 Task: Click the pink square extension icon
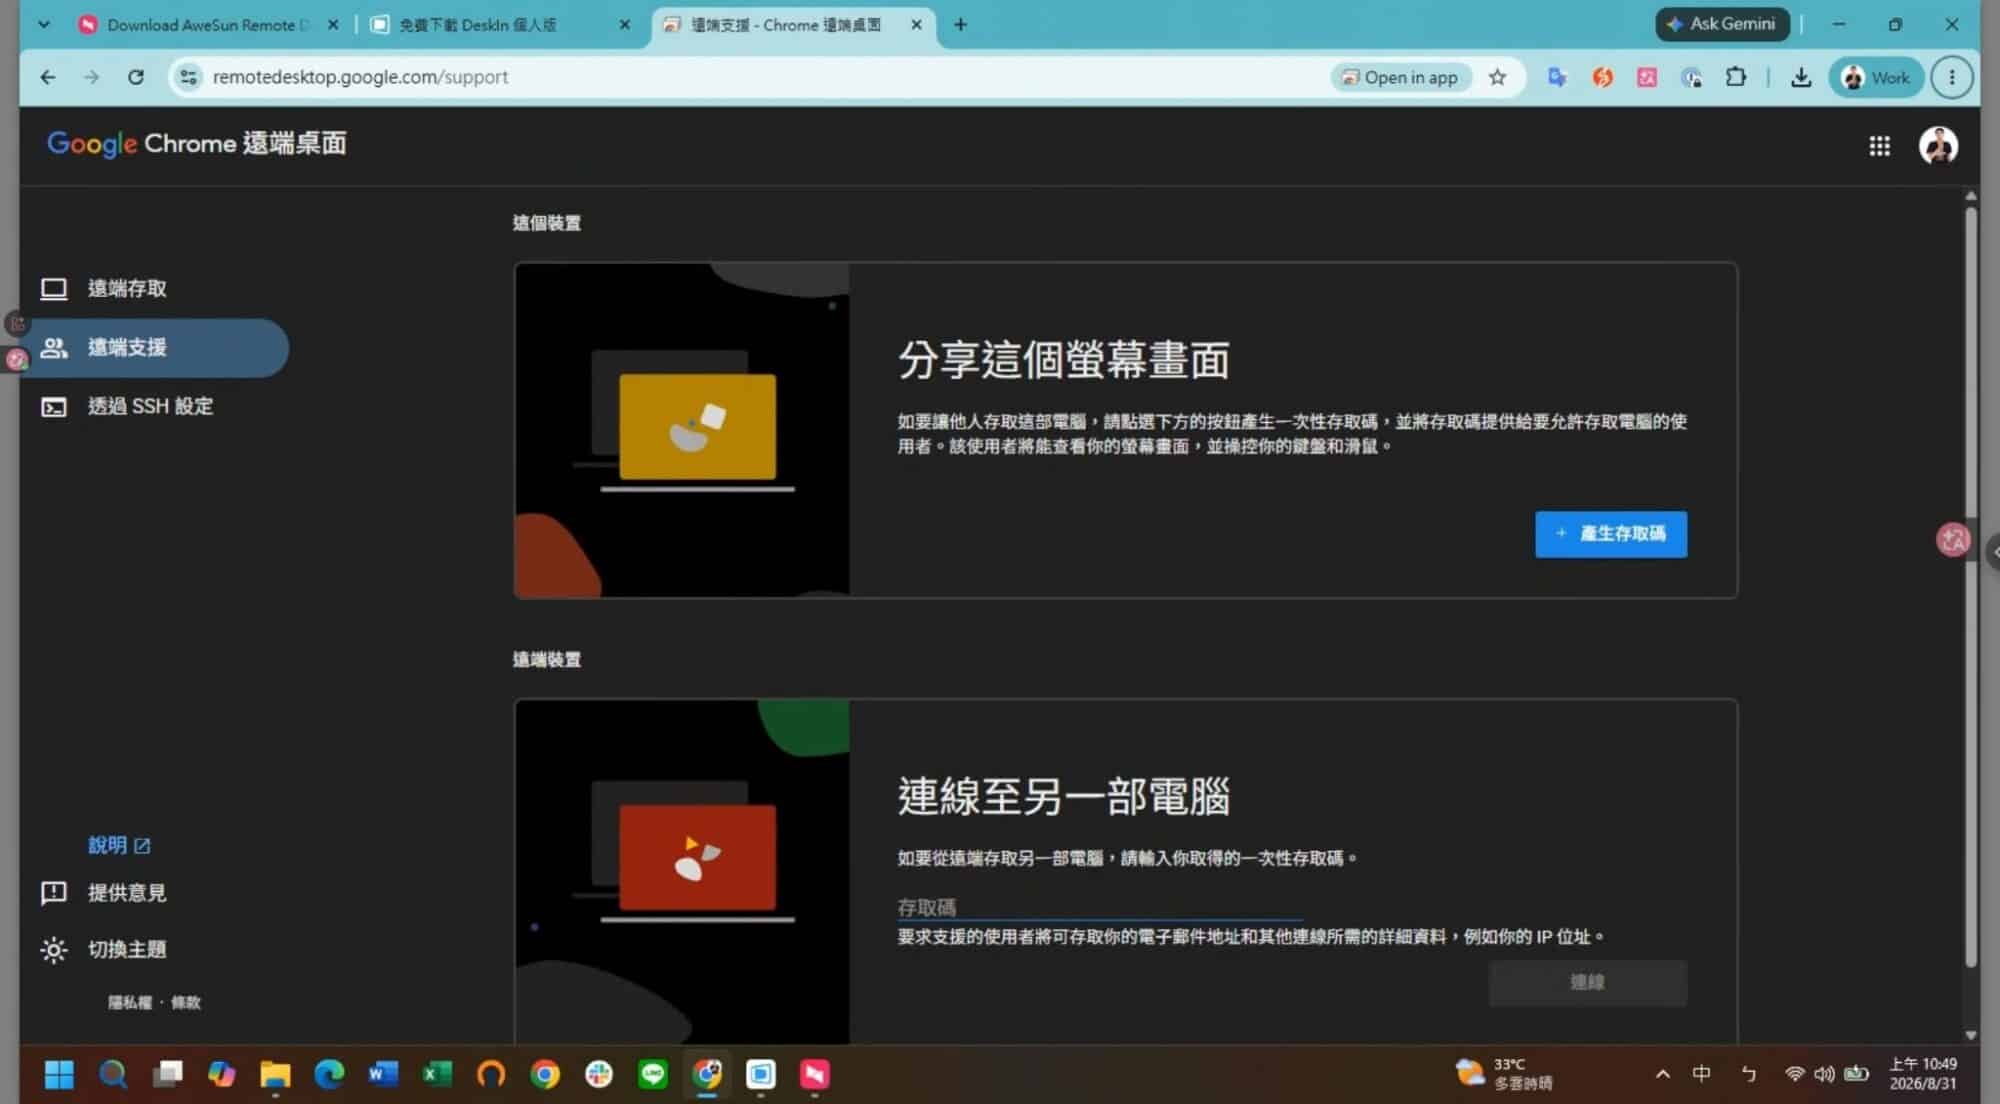pos(1647,77)
